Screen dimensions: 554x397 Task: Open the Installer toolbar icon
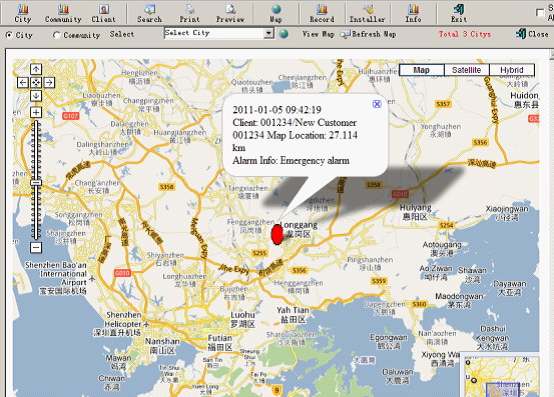367,13
